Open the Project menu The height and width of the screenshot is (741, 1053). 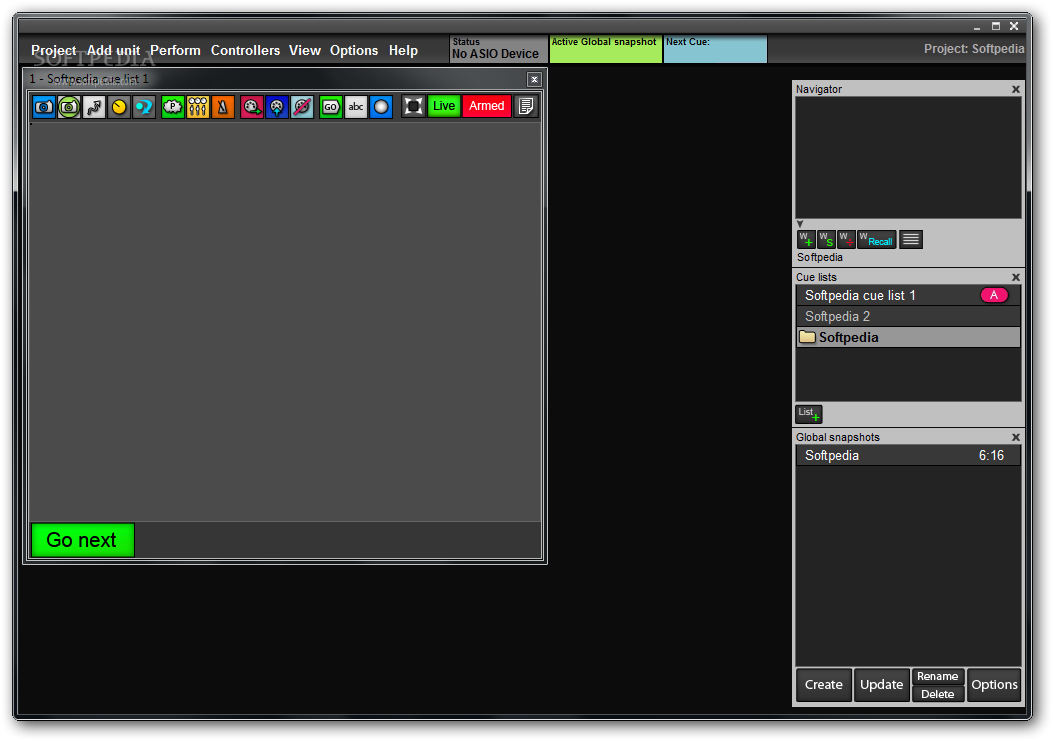point(54,50)
